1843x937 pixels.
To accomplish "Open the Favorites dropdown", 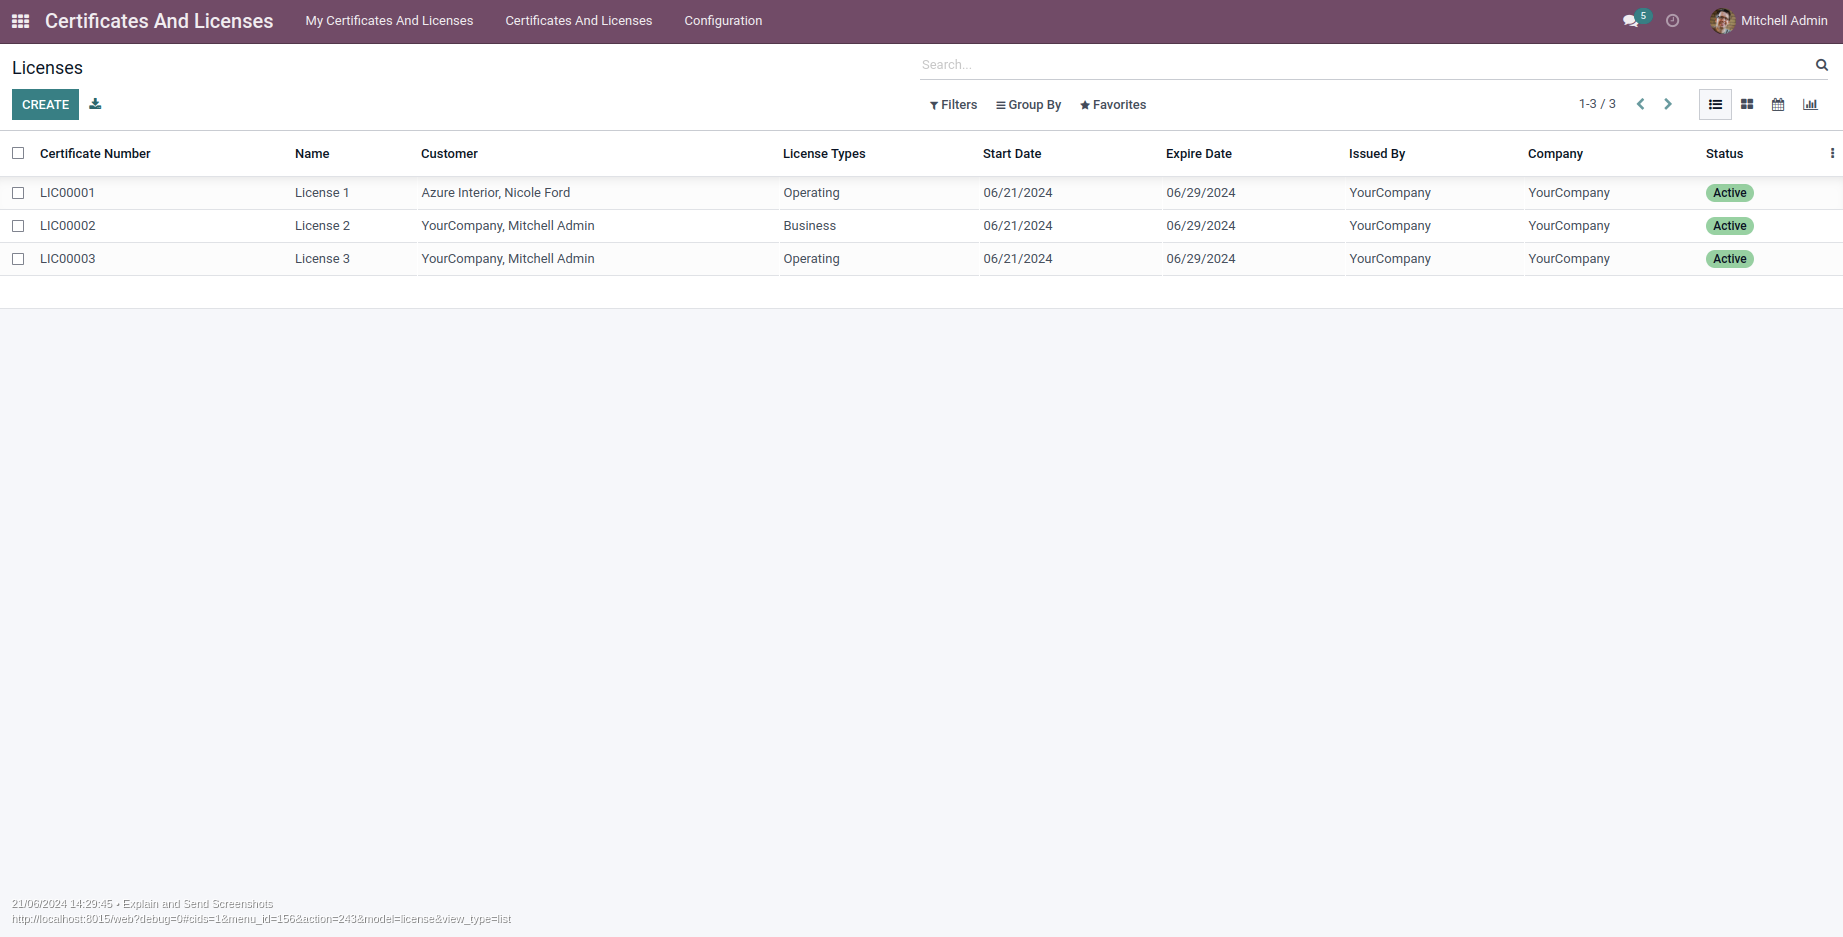I will tap(1113, 105).
